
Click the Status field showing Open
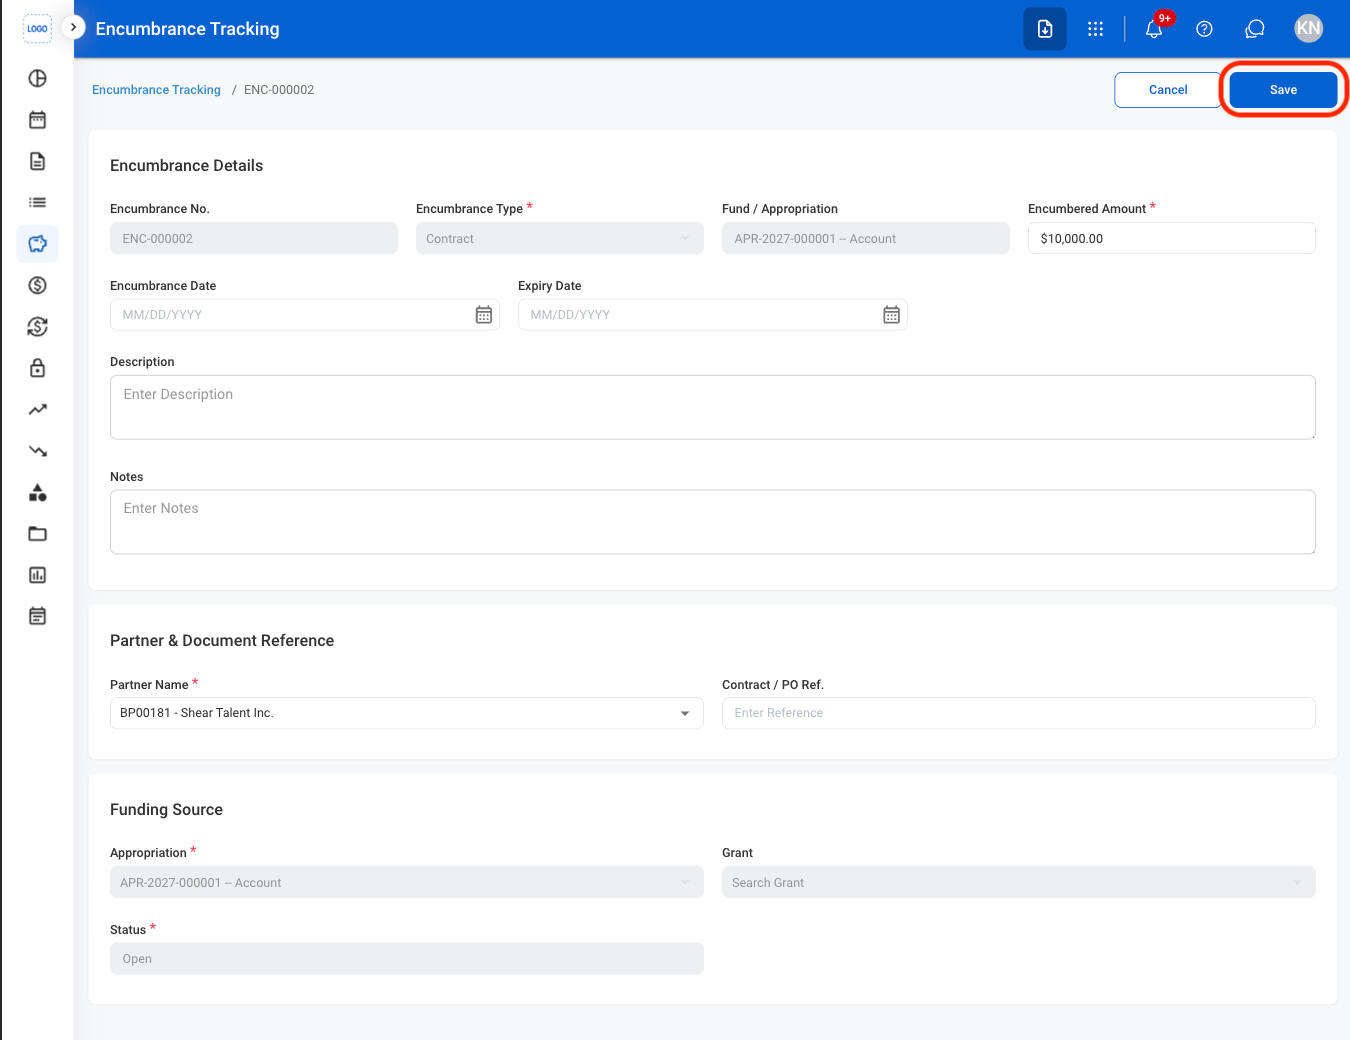[407, 959]
